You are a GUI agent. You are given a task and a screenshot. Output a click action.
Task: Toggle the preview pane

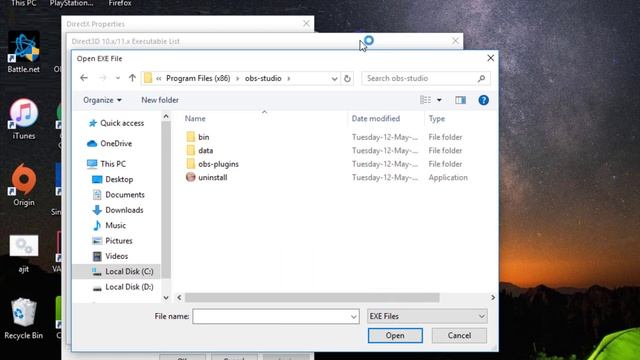[x=460, y=100]
